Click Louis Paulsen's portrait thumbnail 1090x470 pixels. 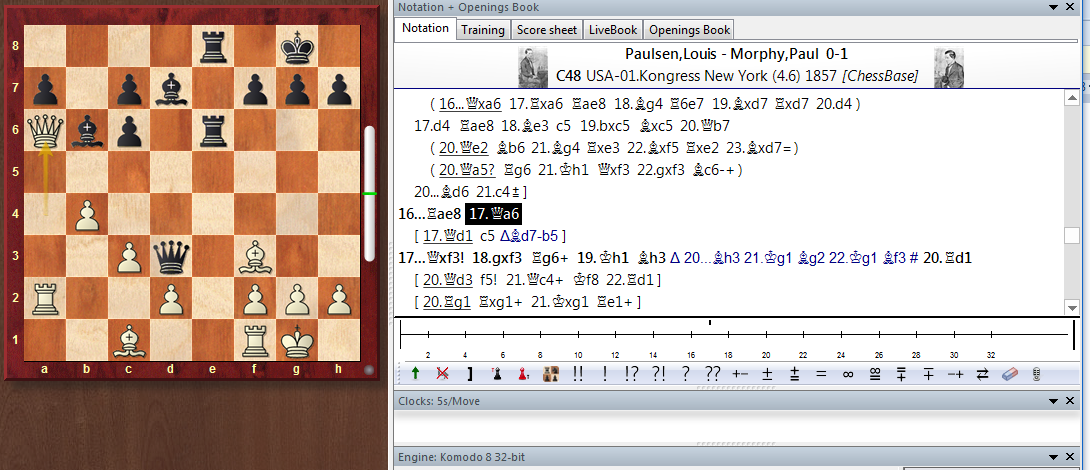click(531, 66)
